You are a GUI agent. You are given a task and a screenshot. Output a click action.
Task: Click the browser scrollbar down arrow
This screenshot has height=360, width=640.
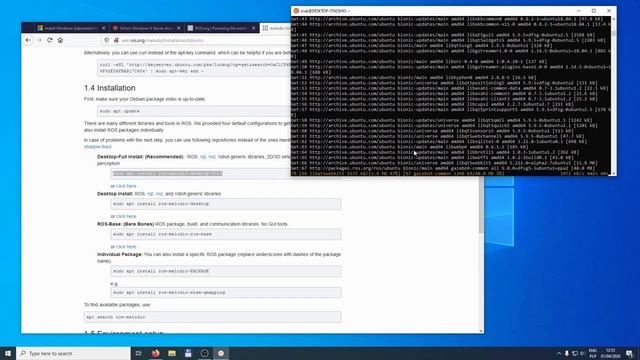[481, 331]
